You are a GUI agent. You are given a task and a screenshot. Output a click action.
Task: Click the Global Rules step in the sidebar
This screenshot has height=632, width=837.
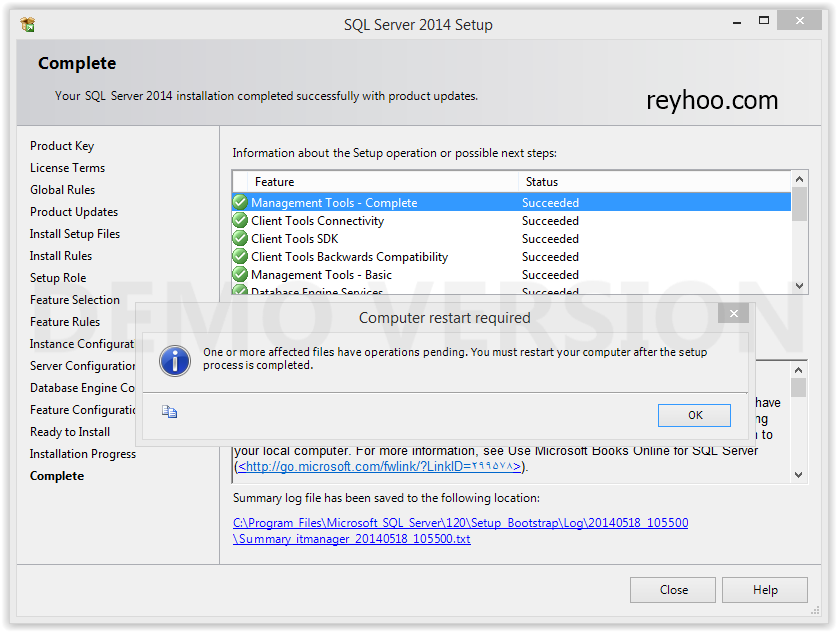(x=62, y=189)
